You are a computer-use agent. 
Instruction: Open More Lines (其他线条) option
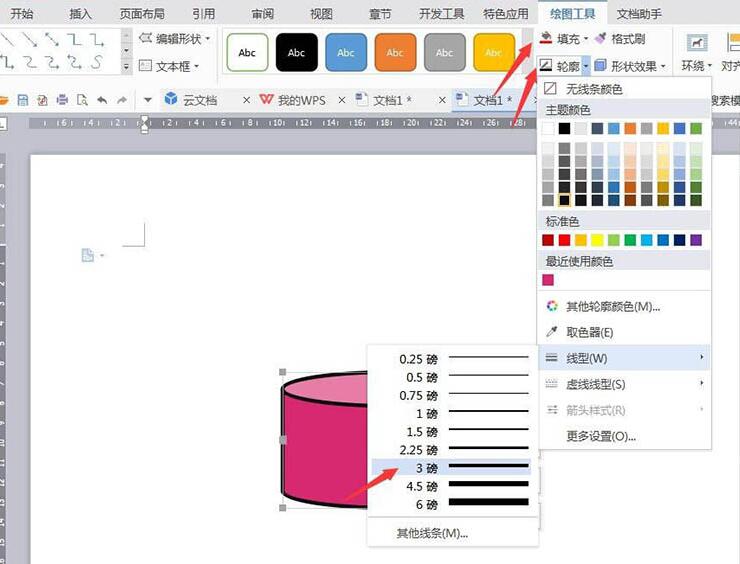pyautogui.click(x=432, y=533)
